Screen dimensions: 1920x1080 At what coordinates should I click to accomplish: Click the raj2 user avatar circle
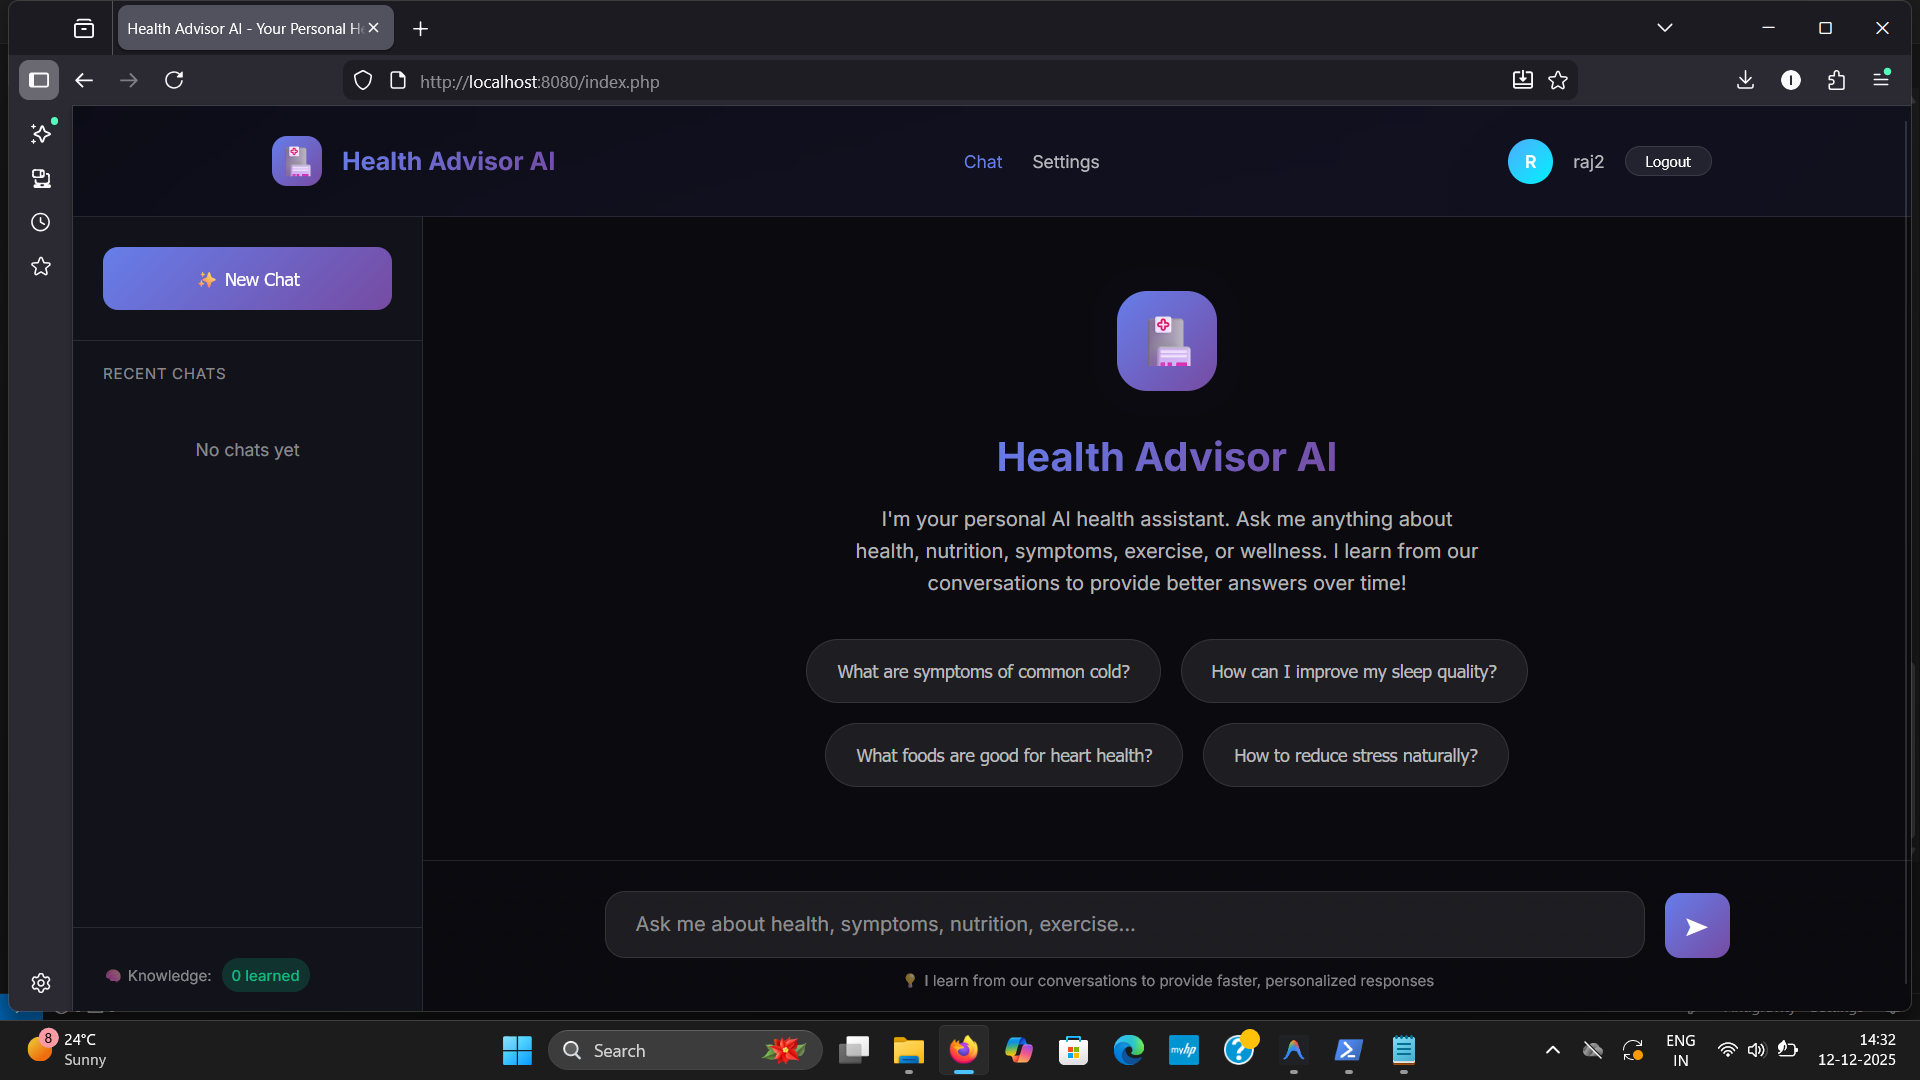(x=1530, y=161)
